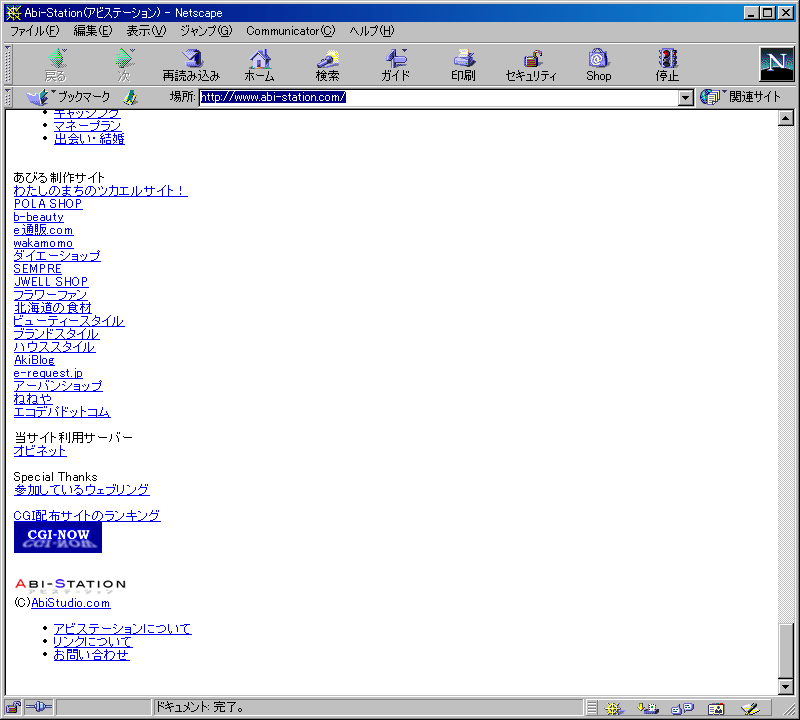Follow the わたしのまちのツカエルサイト！ link
This screenshot has width=800, height=720.
coord(101,191)
